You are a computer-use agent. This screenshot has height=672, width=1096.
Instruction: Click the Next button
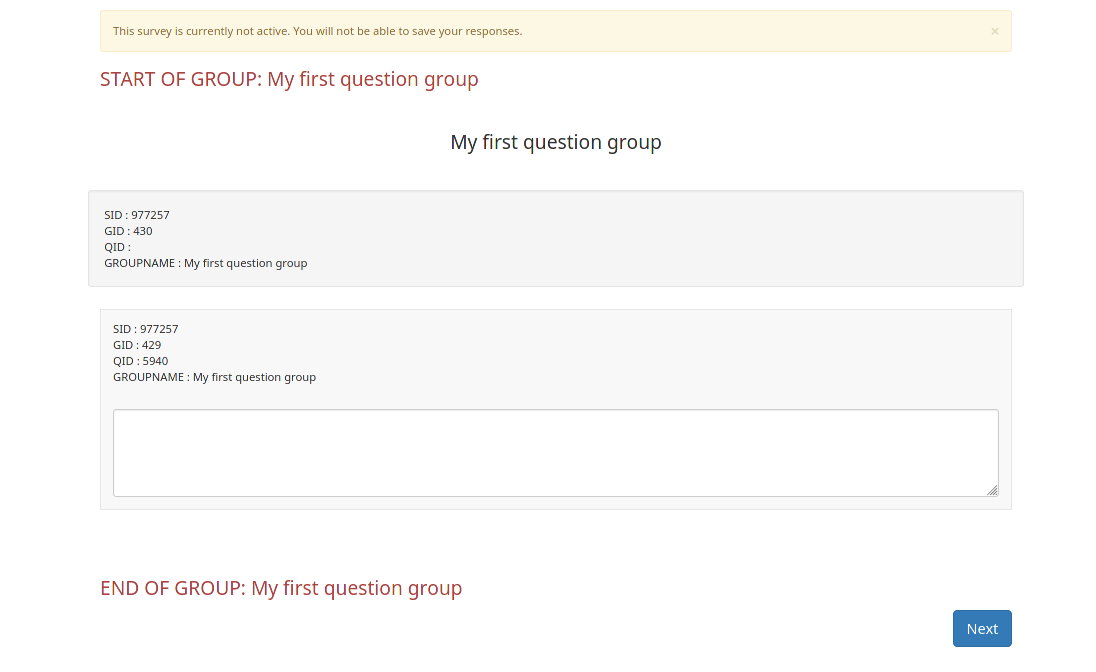point(981,628)
